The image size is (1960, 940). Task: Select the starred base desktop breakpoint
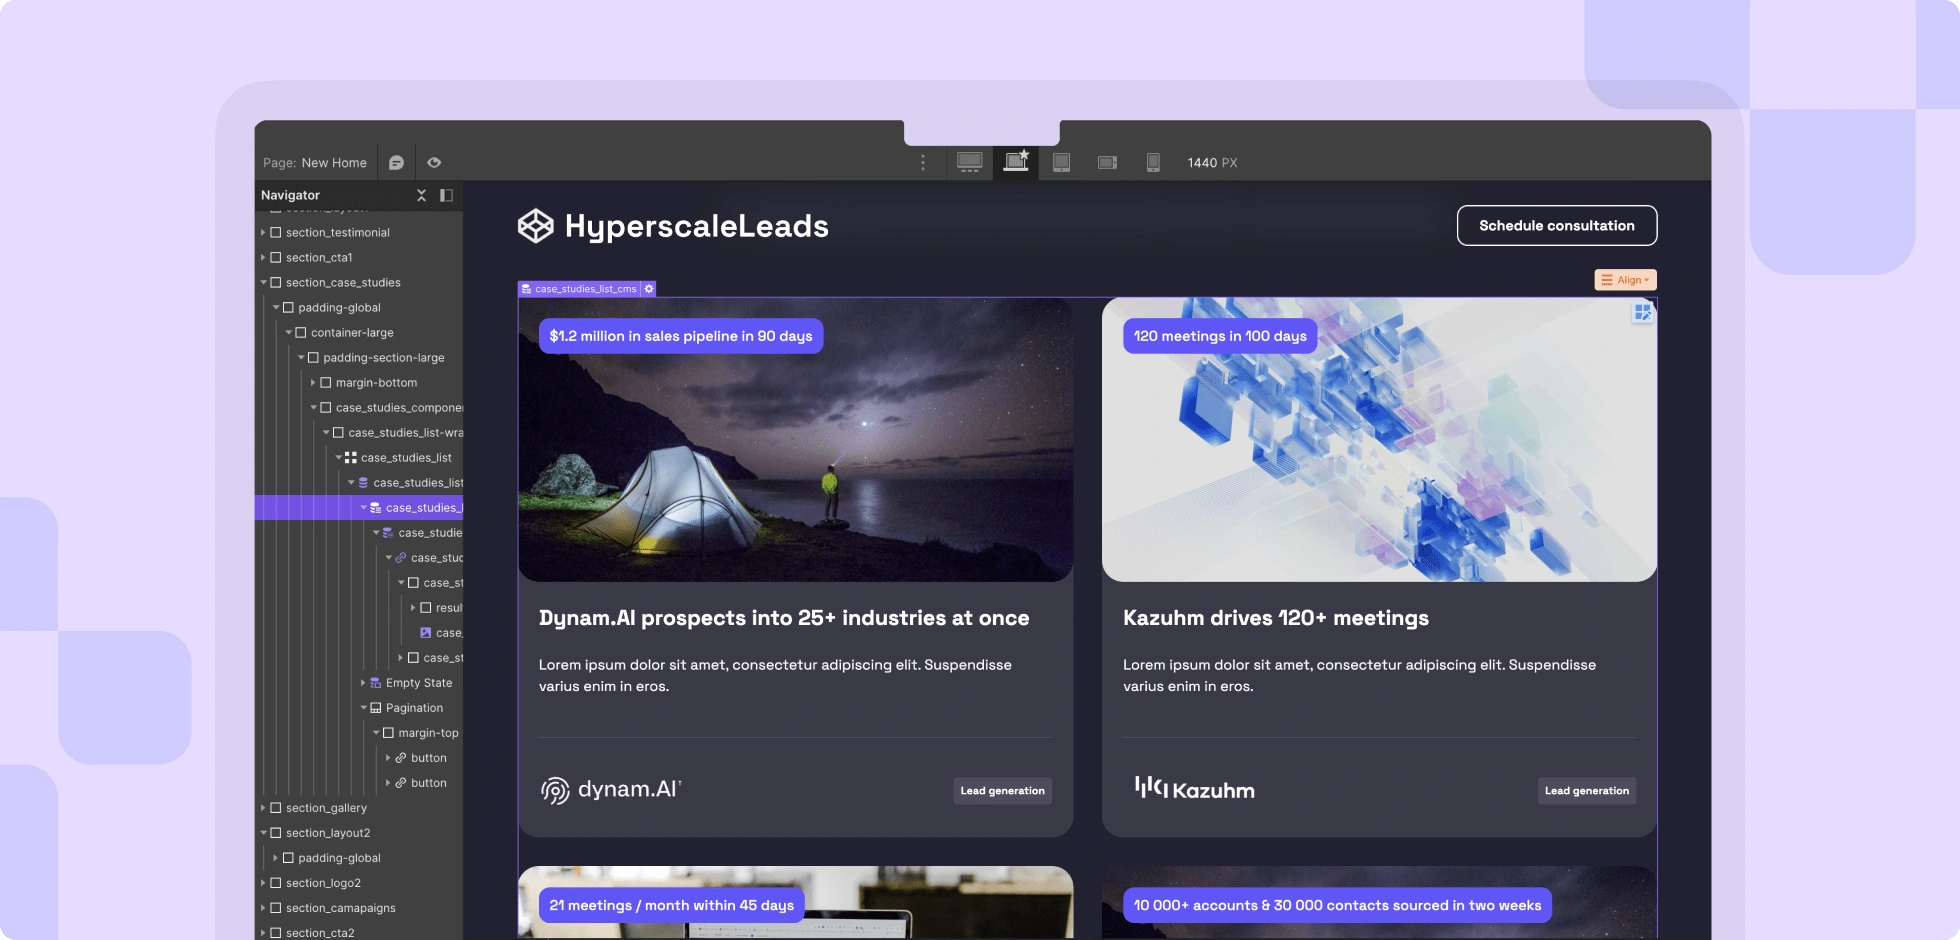tap(1016, 161)
